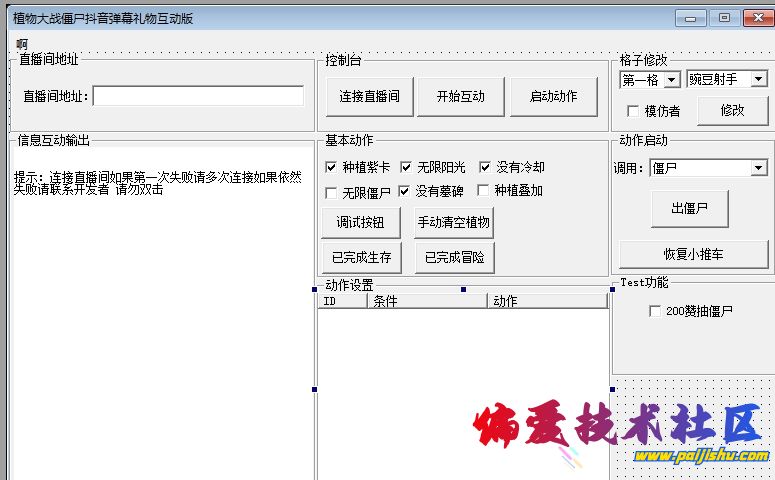The width and height of the screenshot is (775, 480).
Task: Enable the 无限僵尸 checkbox
Action: point(332,191)
